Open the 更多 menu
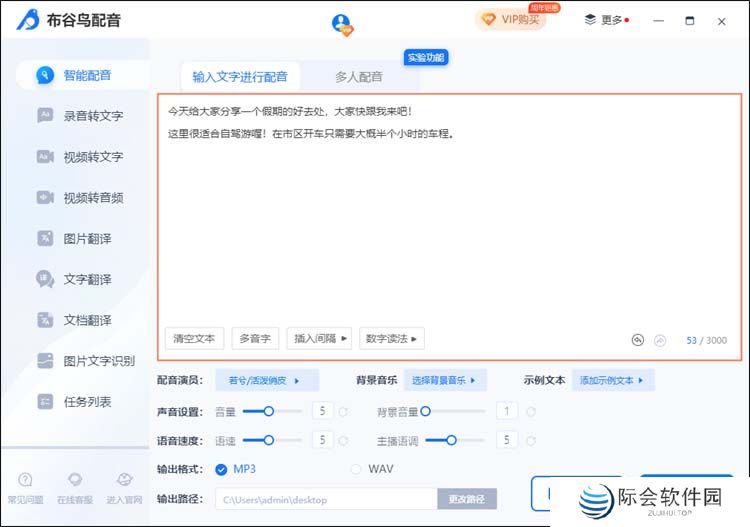 click(x=607, y=20)
